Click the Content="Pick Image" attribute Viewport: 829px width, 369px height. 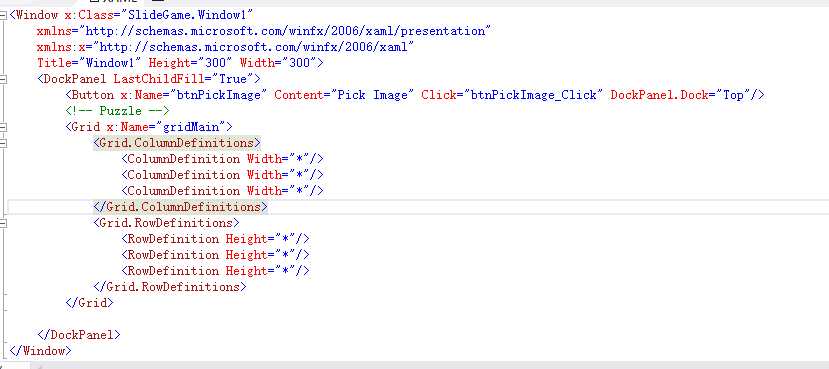pyautogui.click(x=344, y=95)
